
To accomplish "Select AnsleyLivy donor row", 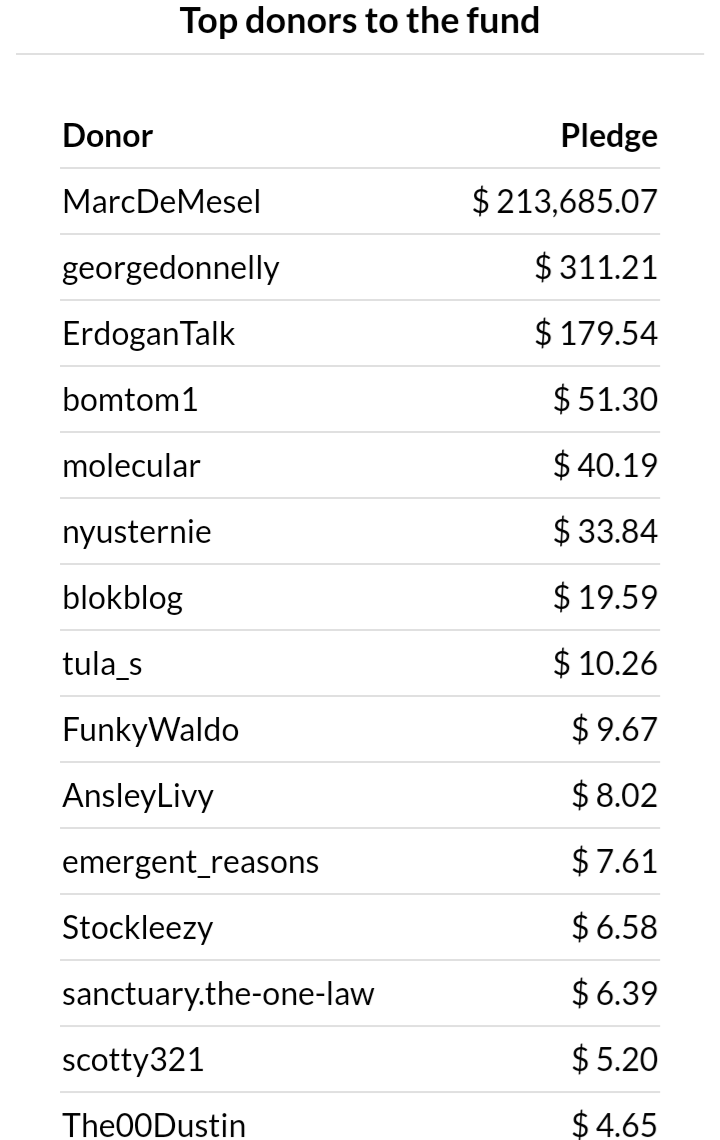I will (360, 795).
